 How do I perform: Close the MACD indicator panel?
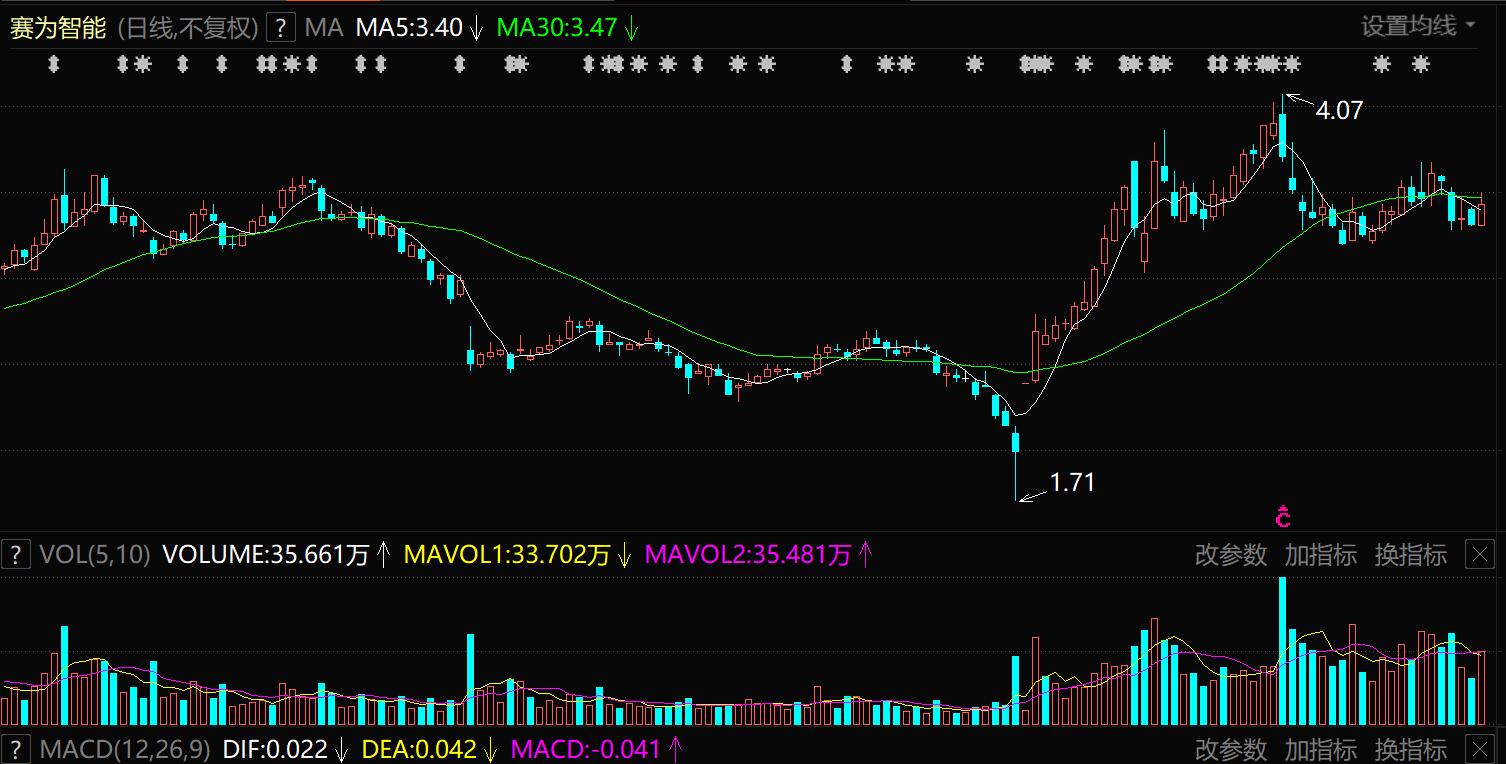tap(1480, 749)
